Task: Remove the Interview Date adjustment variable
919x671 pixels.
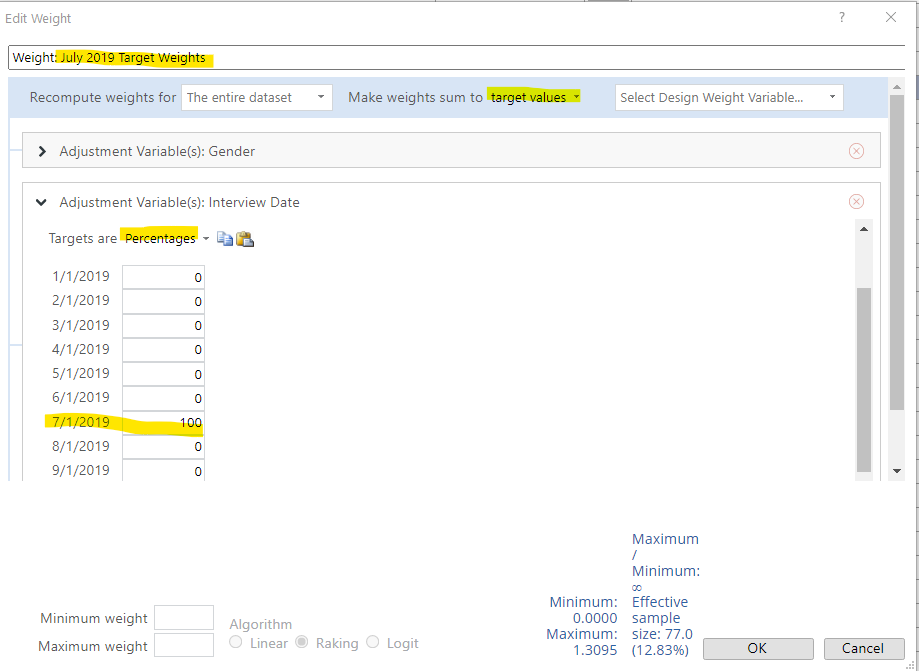Action: pyautogui.click(x=856, y=202)
